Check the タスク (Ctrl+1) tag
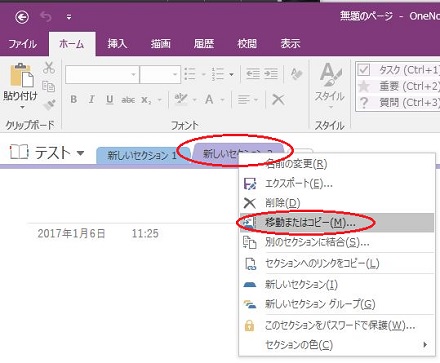The image size is (440, 363). [x=398, y=70]
